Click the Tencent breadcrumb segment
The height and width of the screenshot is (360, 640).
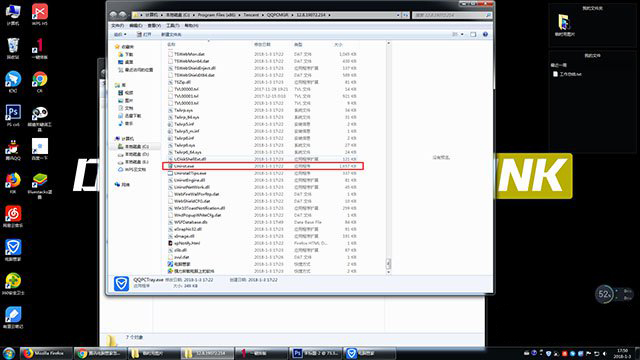point(251,15)
